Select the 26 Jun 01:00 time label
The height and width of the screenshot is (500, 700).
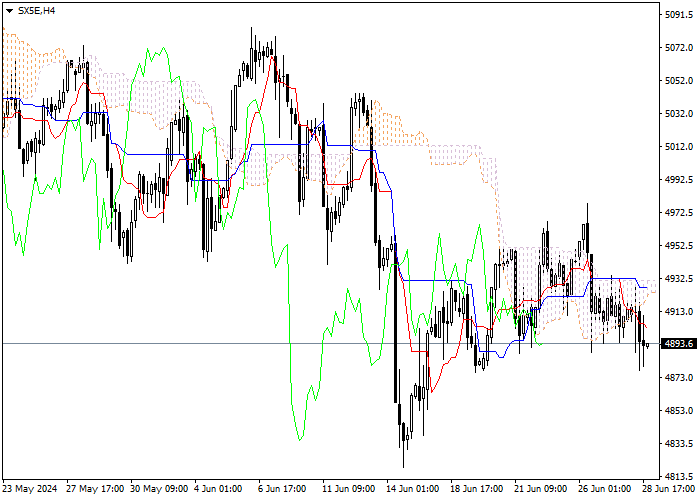(605, 489)
